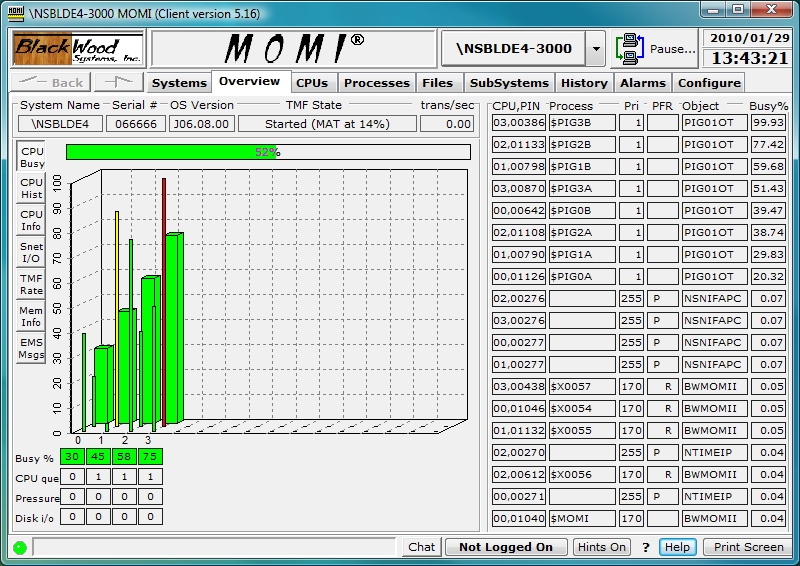
Task: Go to the Alarms tab
Action: coord(642,83)
